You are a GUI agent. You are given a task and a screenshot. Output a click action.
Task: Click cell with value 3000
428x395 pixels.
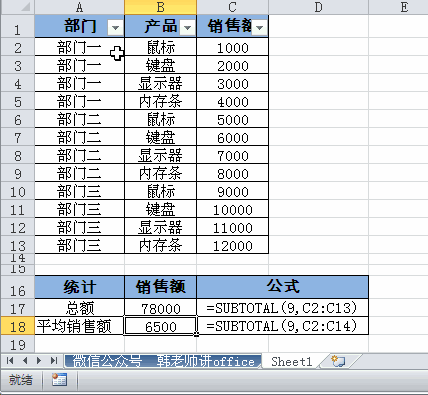coord(233,83)
